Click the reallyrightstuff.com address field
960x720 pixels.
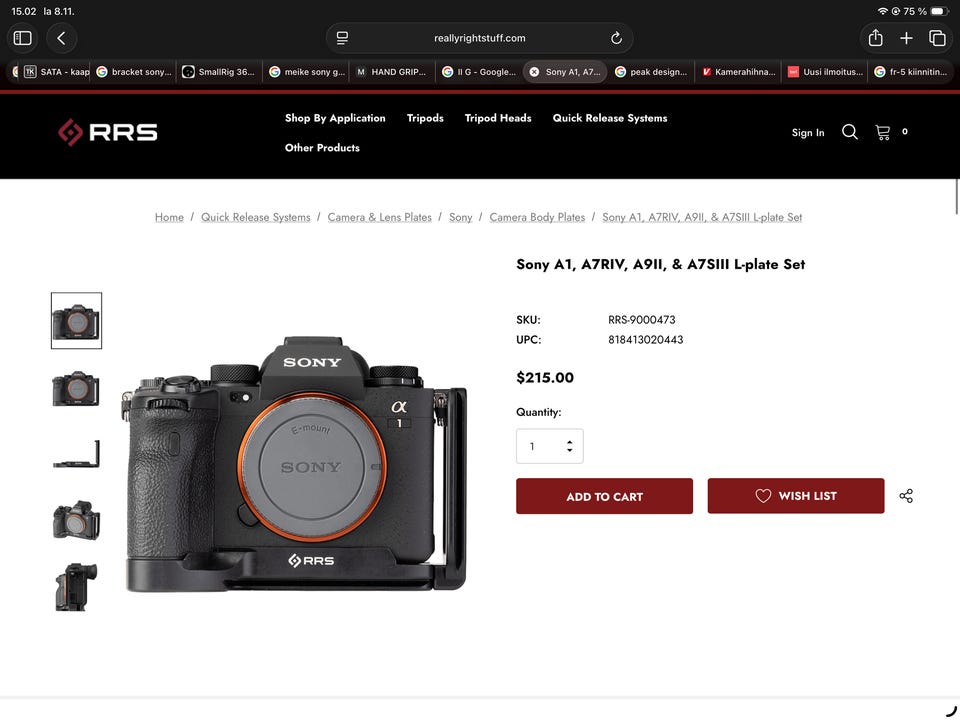point(479,38)
